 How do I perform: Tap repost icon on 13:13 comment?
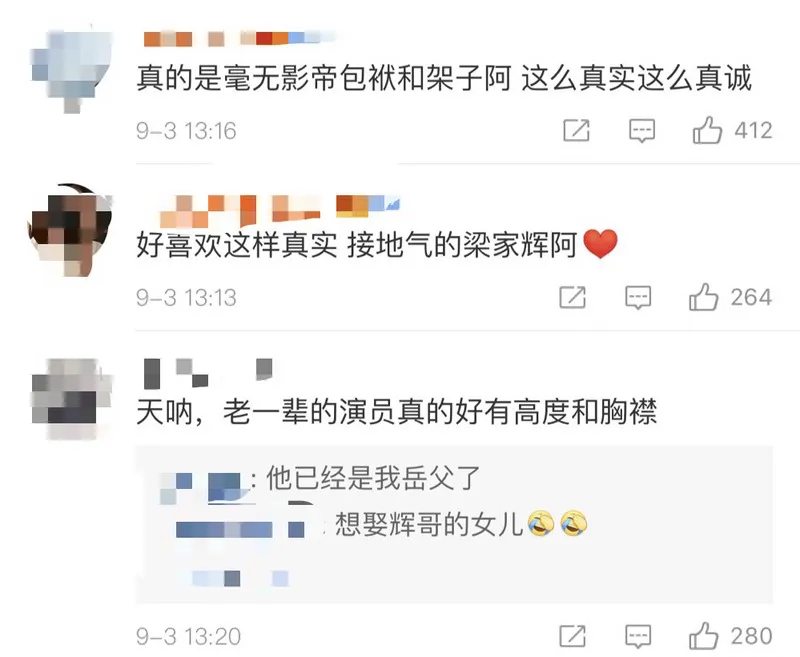572,297
